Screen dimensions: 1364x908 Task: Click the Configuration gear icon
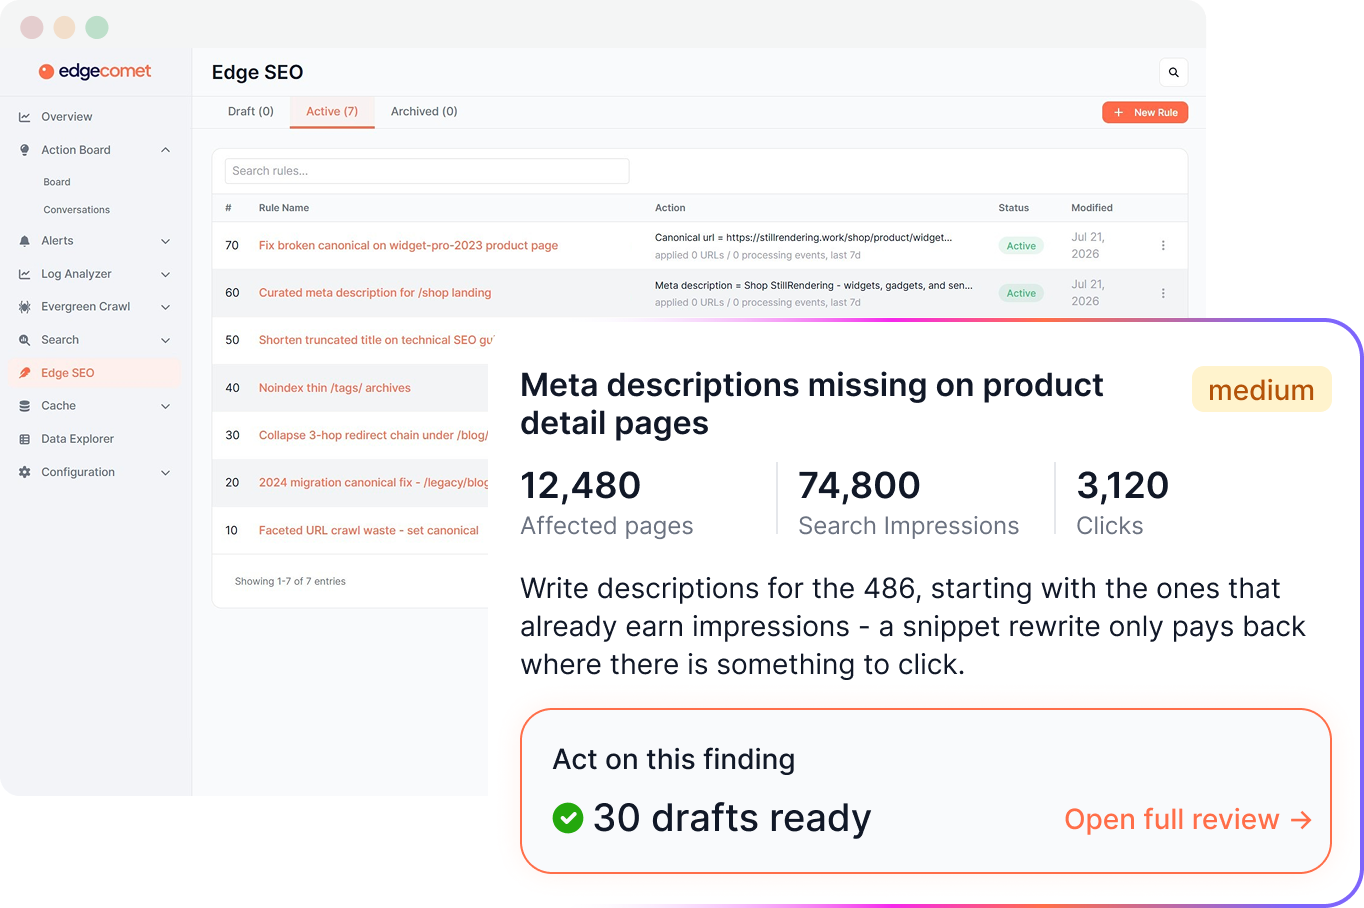click(x=24, y=472)
